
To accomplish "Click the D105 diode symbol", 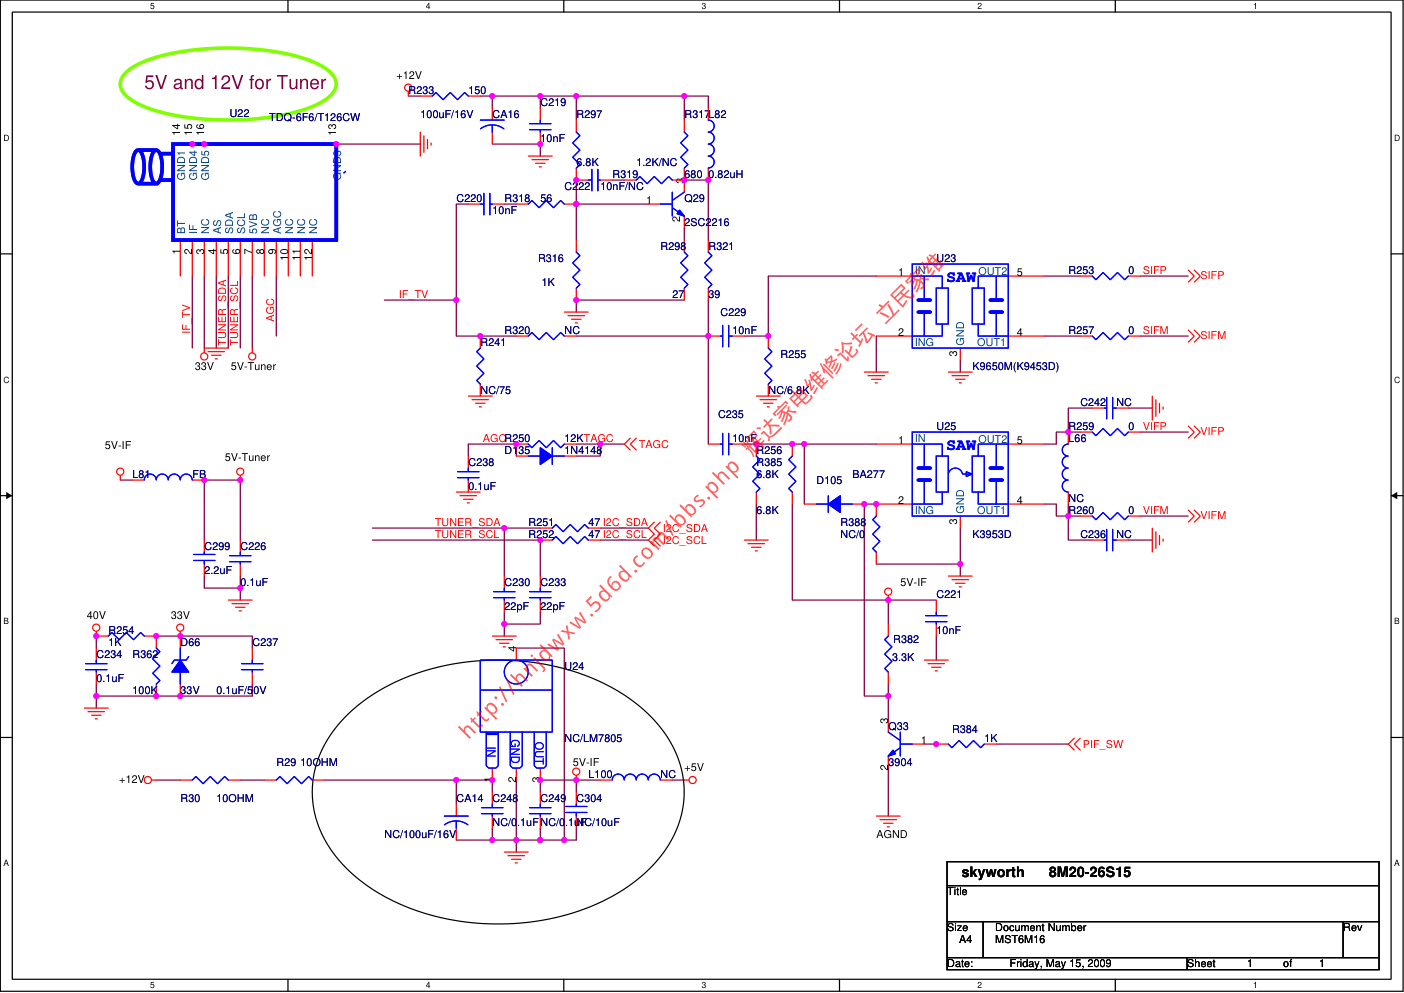I will 834,504.
